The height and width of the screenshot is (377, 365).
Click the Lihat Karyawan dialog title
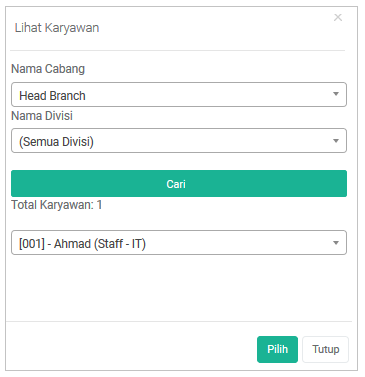pos(57,28)
